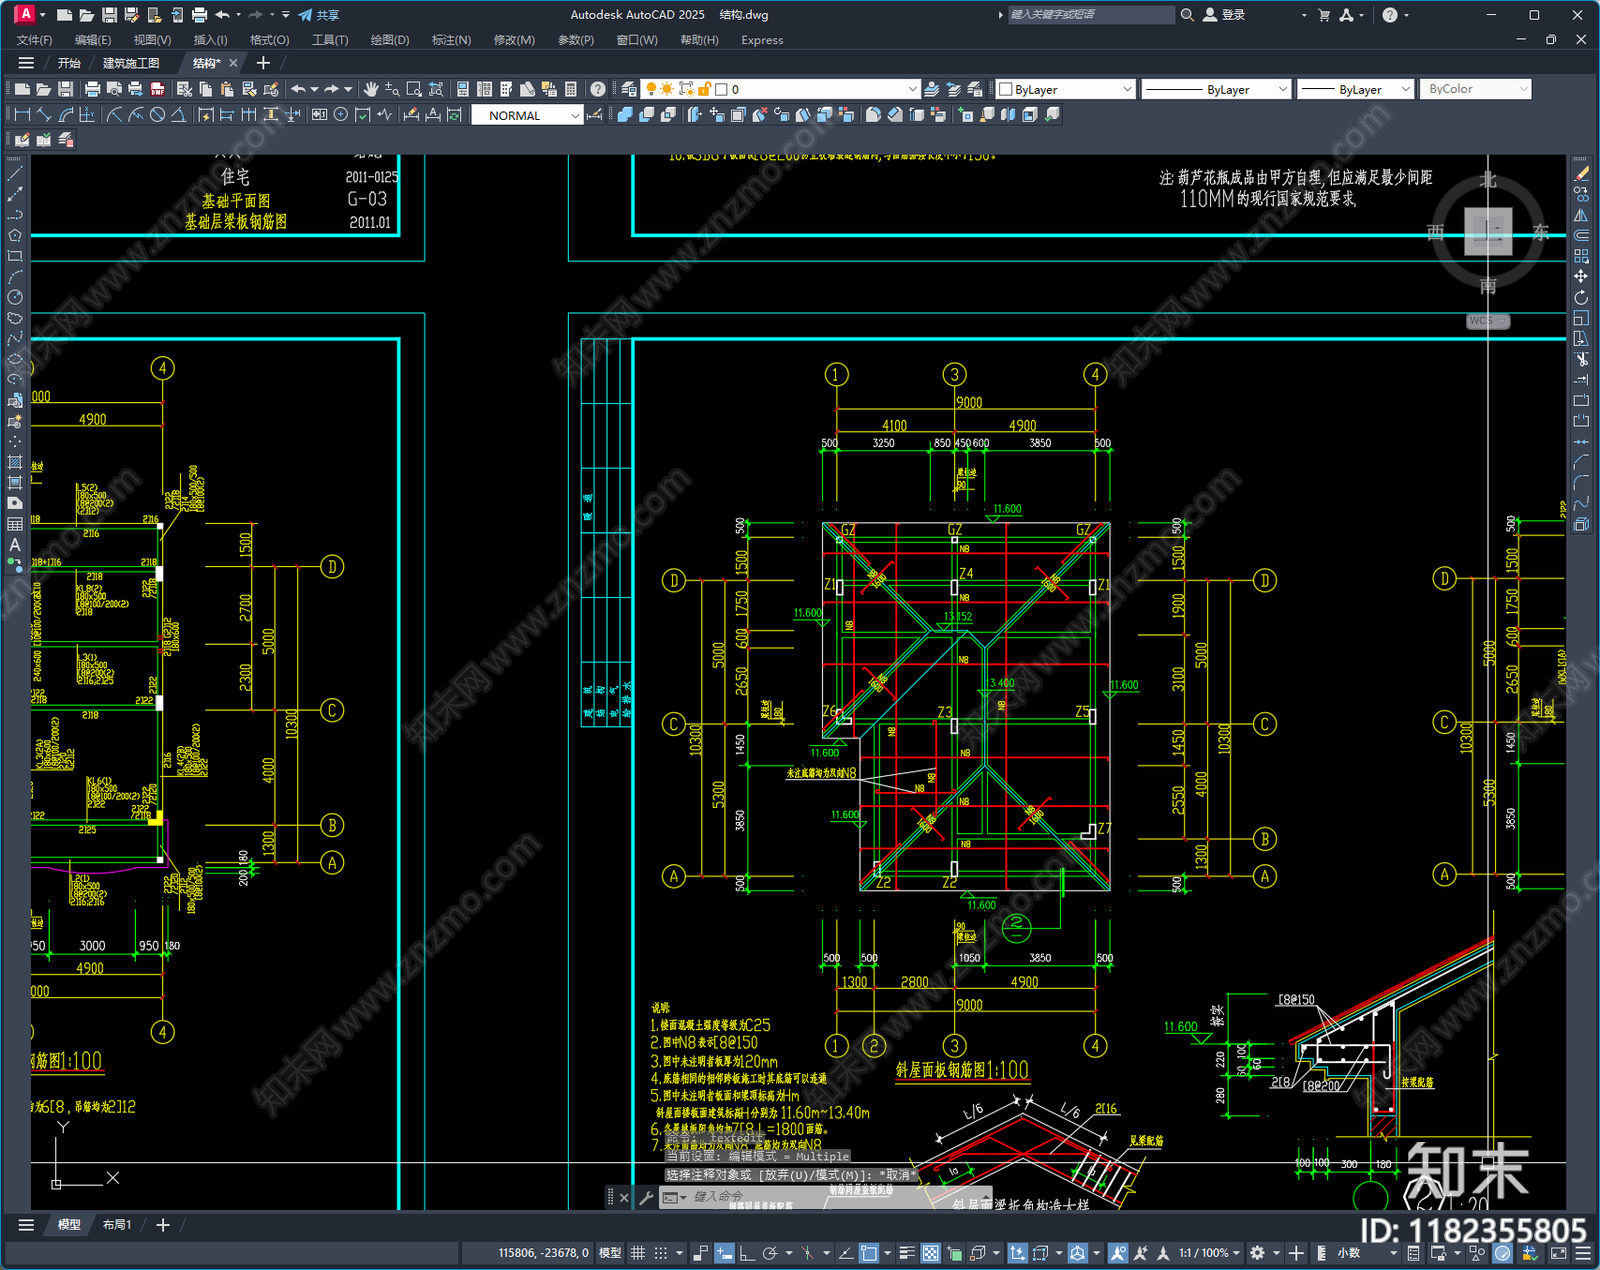
Task: Open the customization wrench on command line
Action: tap(646, 1197)
